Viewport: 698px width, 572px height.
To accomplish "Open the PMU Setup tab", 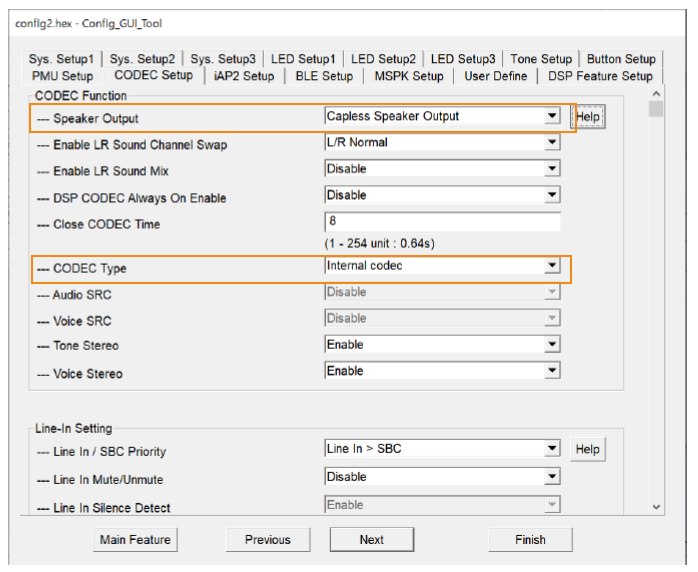I will coord(62,76).
